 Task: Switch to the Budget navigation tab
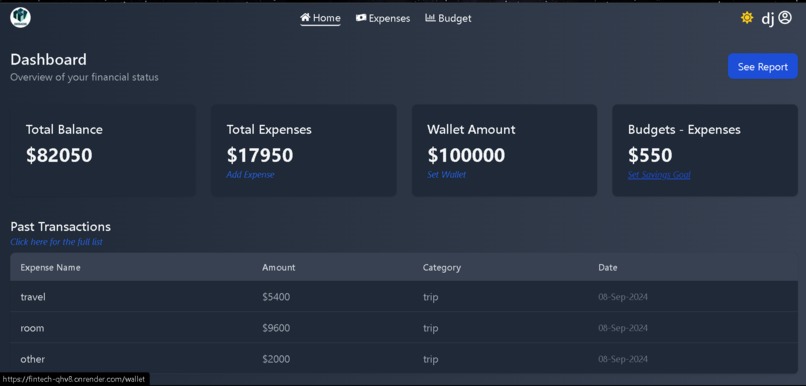448,18
